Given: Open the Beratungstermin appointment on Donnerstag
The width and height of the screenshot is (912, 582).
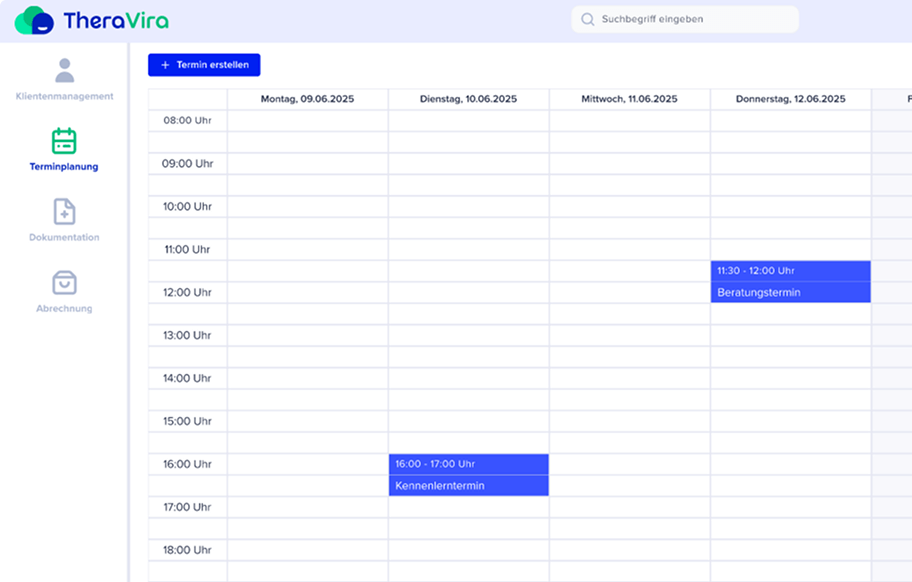Looking at the screenshot, I should (790, 292).
